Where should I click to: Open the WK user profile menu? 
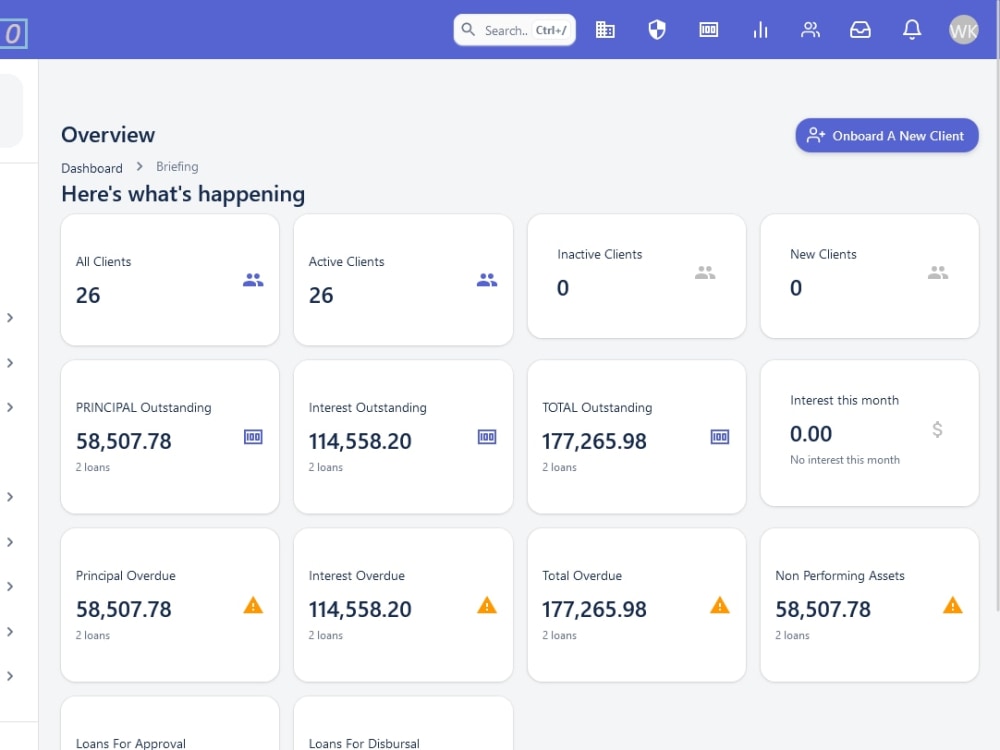(962, 29)
